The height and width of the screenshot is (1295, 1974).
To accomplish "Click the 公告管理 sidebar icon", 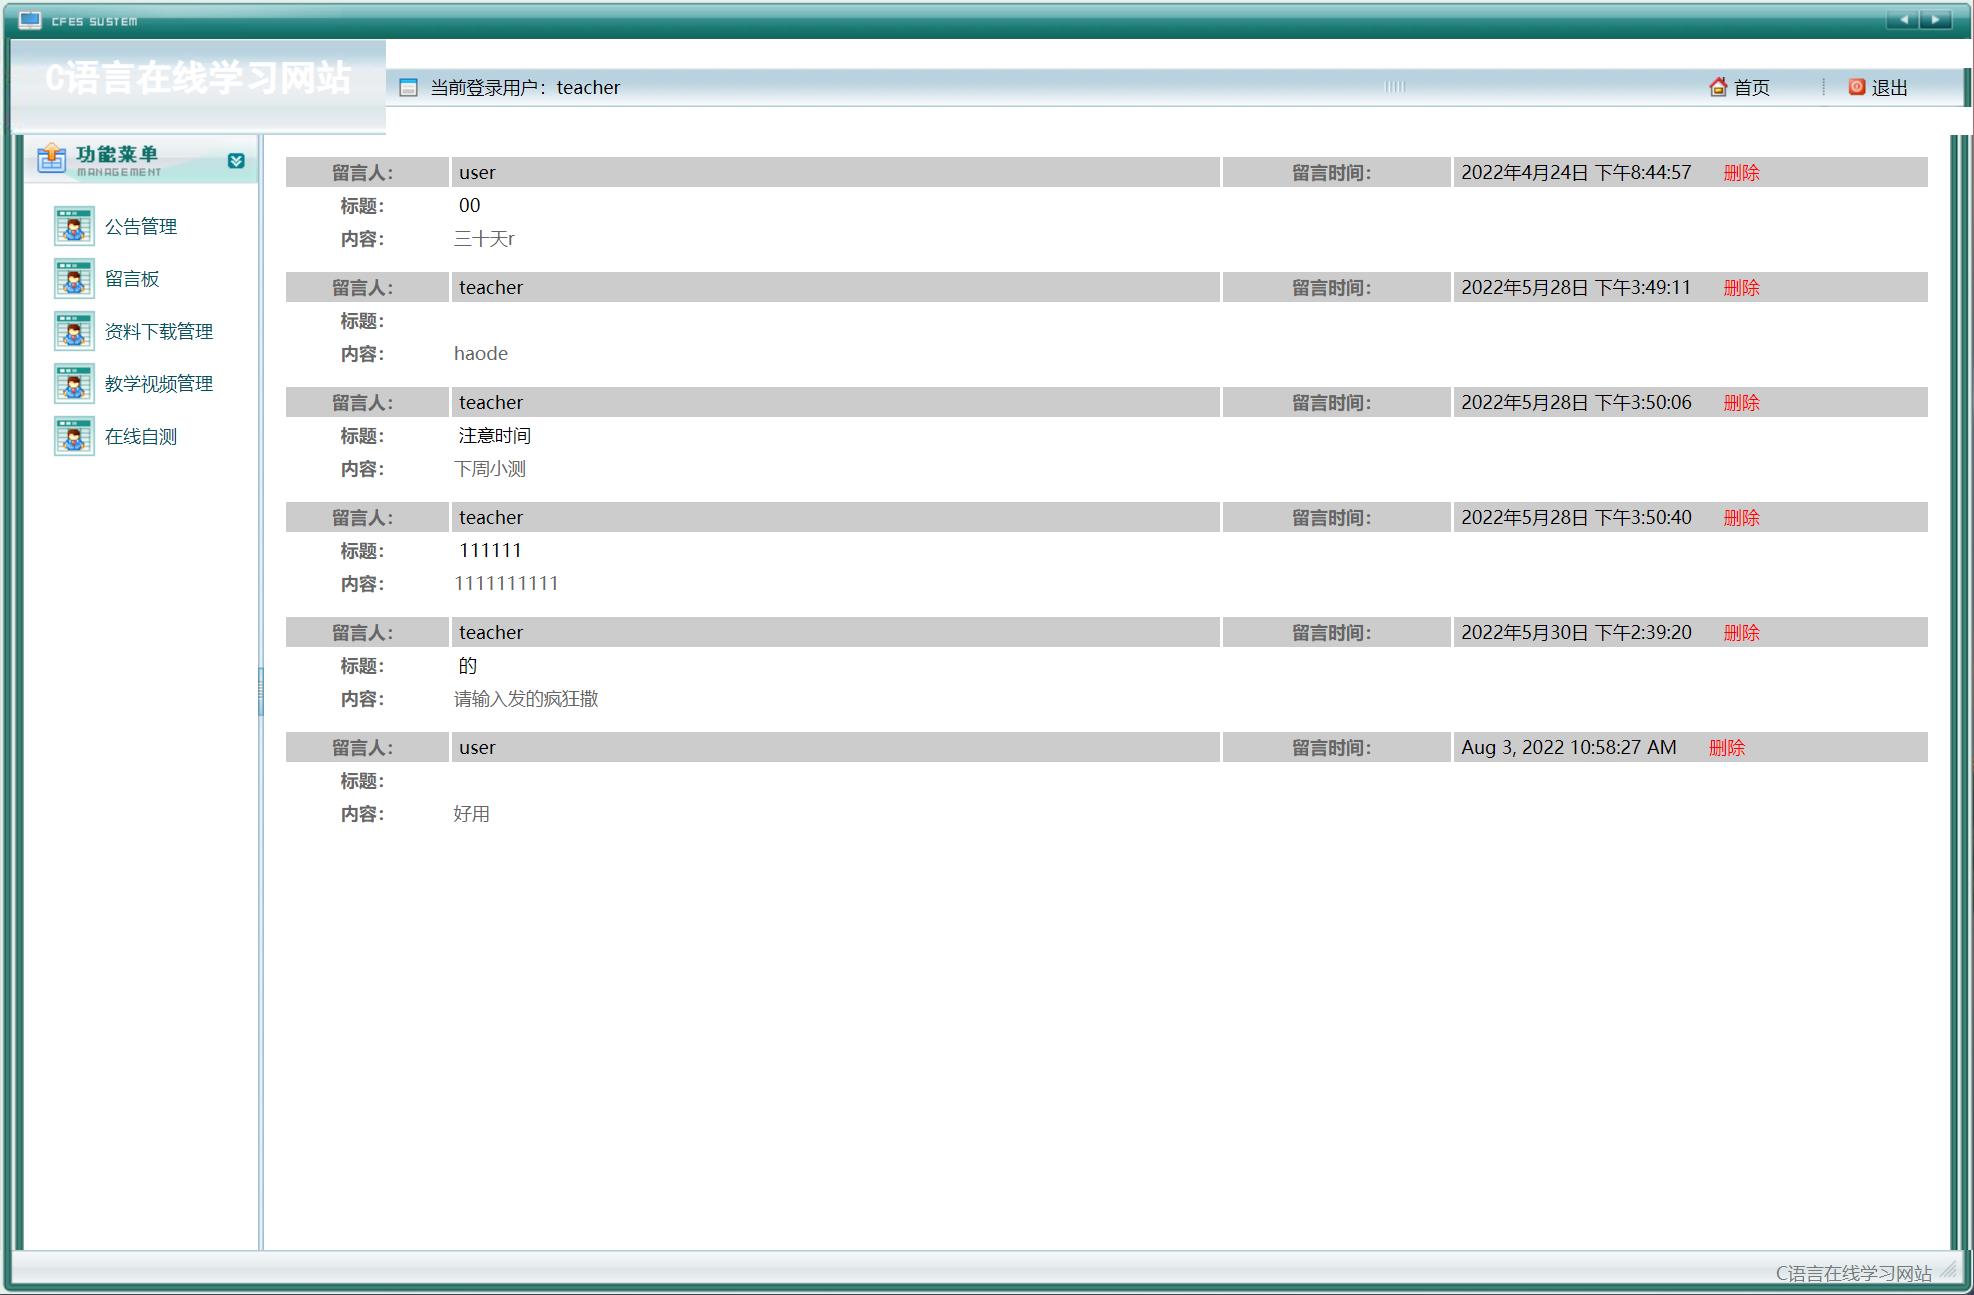I will click(x=74, y=226).
